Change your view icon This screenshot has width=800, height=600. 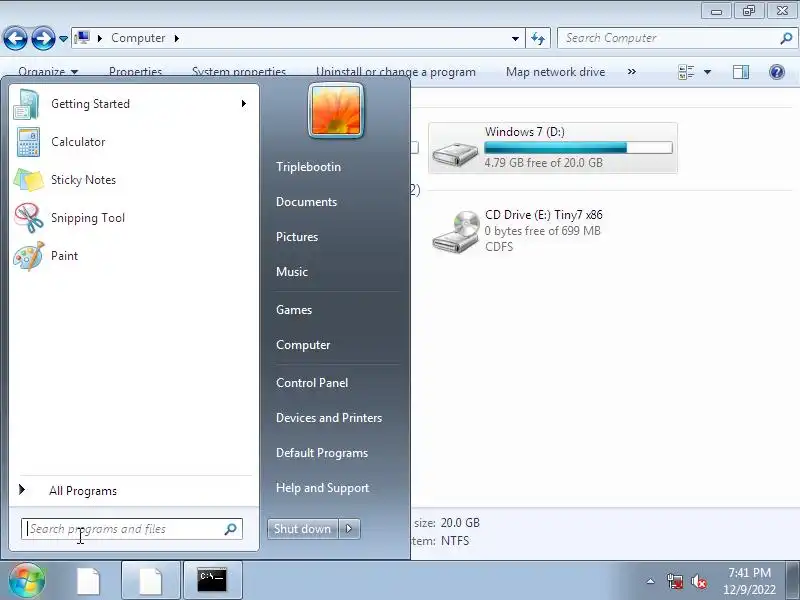tap(686, 72)
